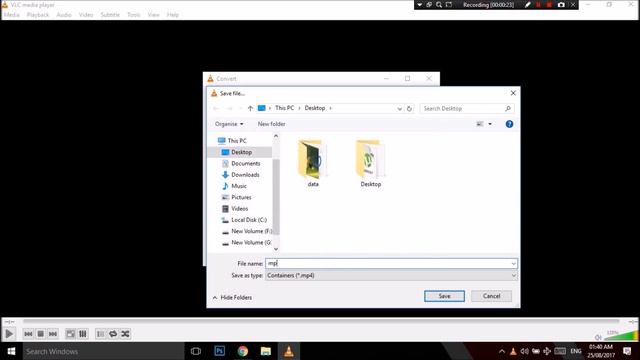640x360 pixels.
Task: Select Music in the navigation pane
Action: click(239, 186)
